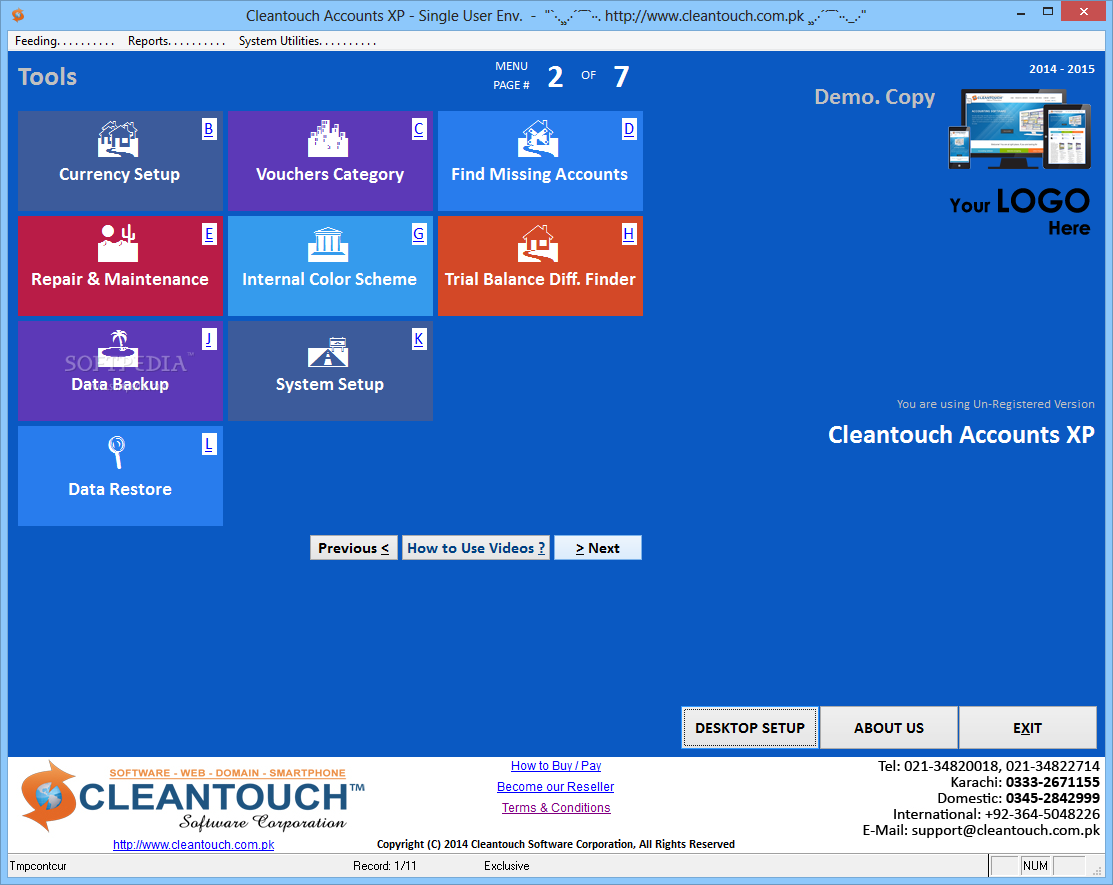Select the Internal Color Scheme label text
The width and height of the screenshot is (1113, 885).
tap(329, 280)
